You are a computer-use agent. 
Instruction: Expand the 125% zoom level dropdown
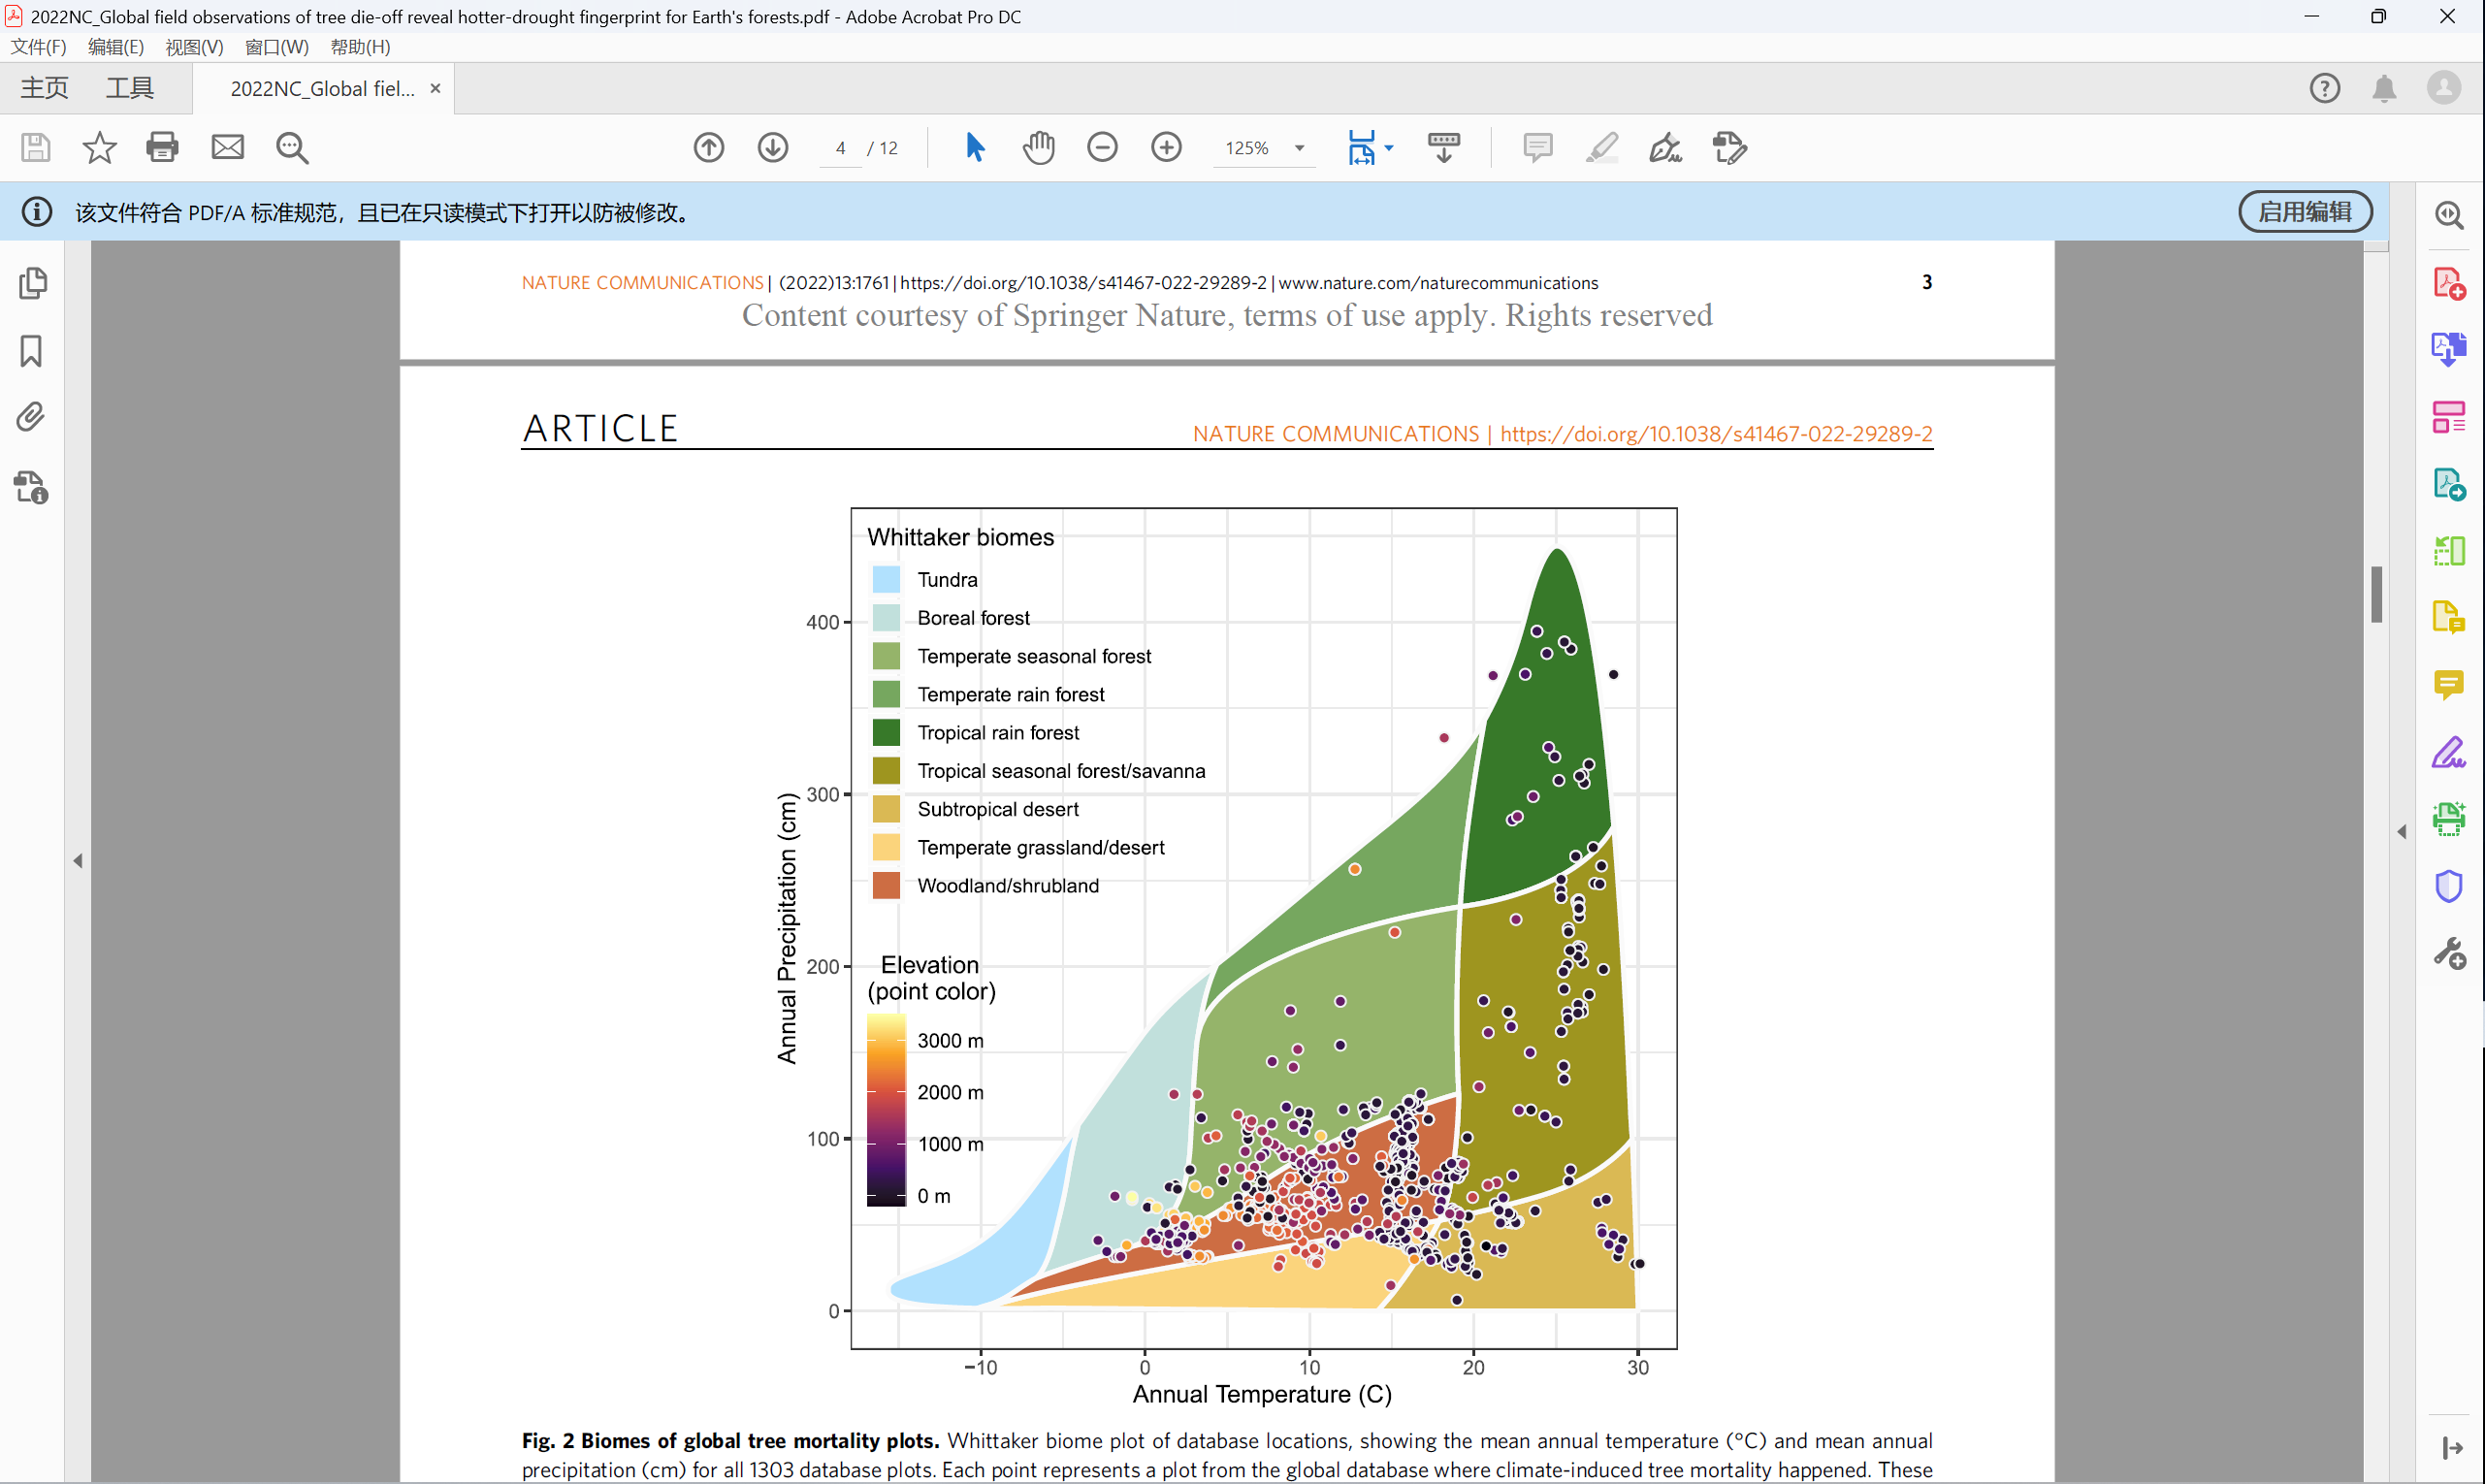pos(1300,148)
